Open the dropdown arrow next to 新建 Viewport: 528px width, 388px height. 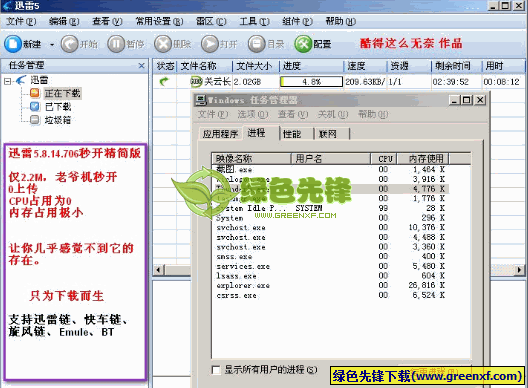(x=52, y=44)
